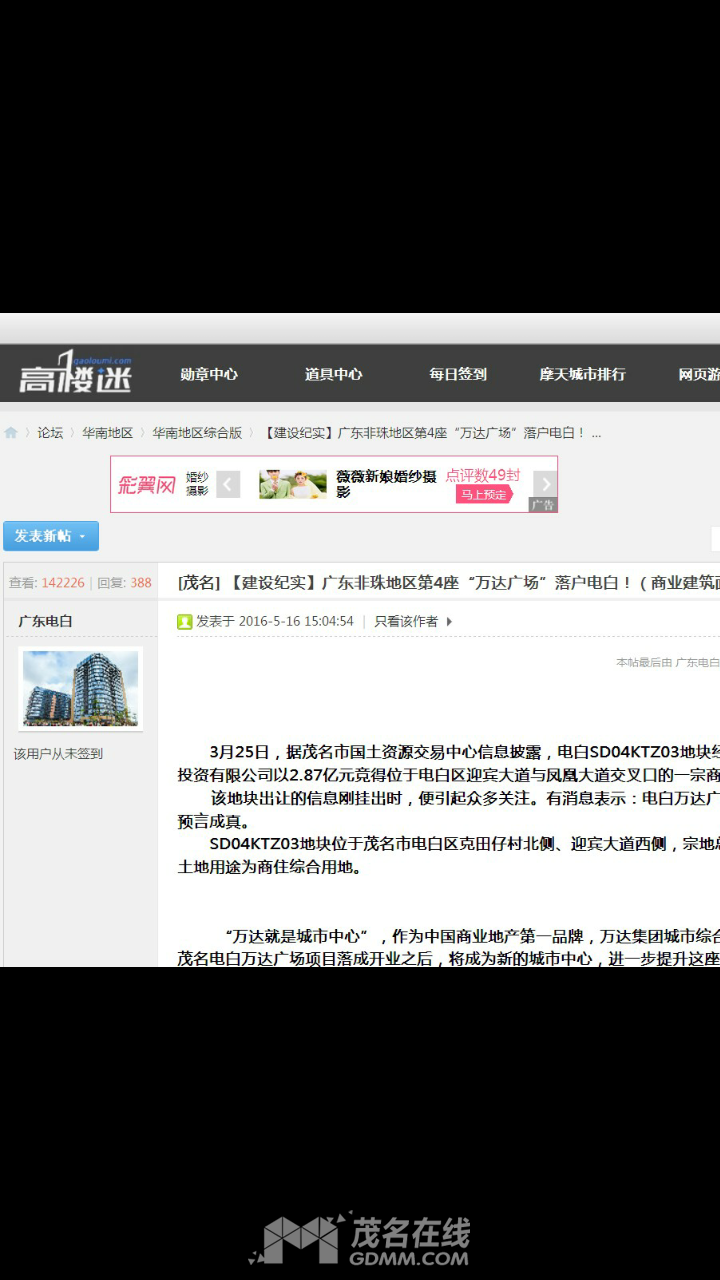Open the 每日签到 menu item
The image size is (720, 1280).
click(x=458, y=374)
